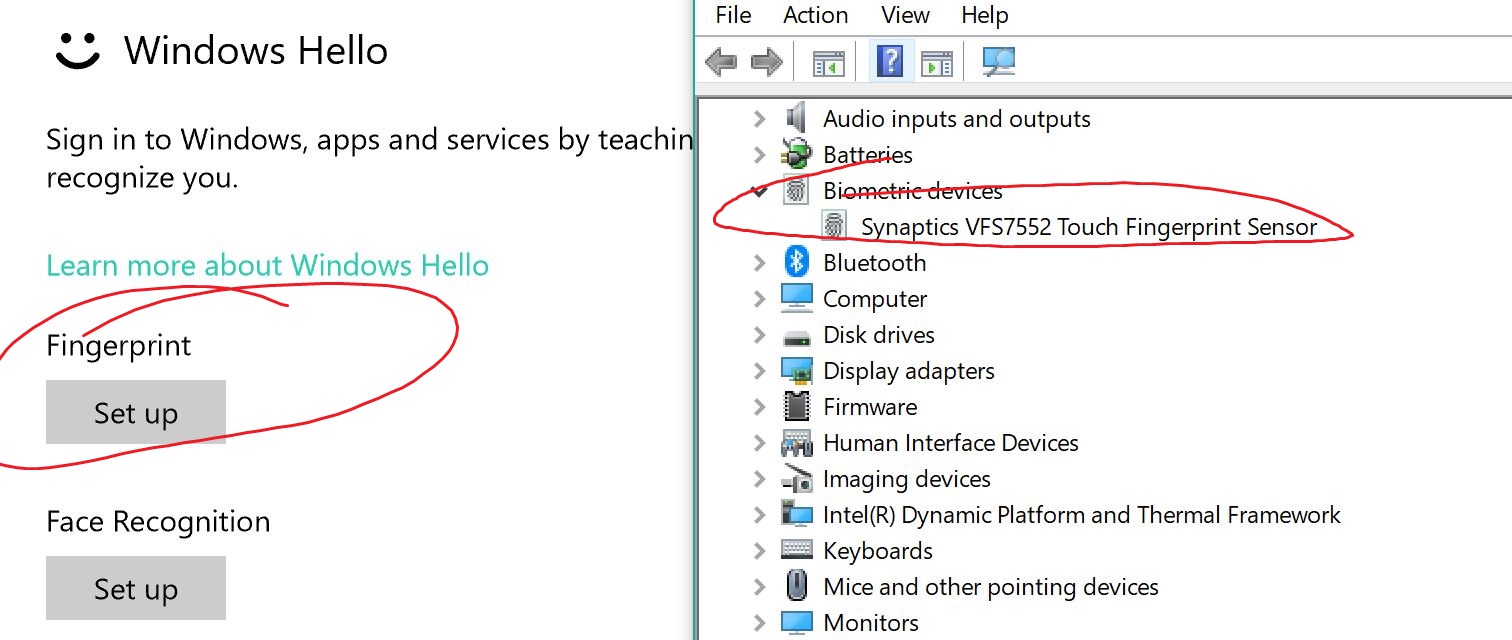Select the Display adapters label
Viewport: 1512px width, 640px height.
(908, 371)
